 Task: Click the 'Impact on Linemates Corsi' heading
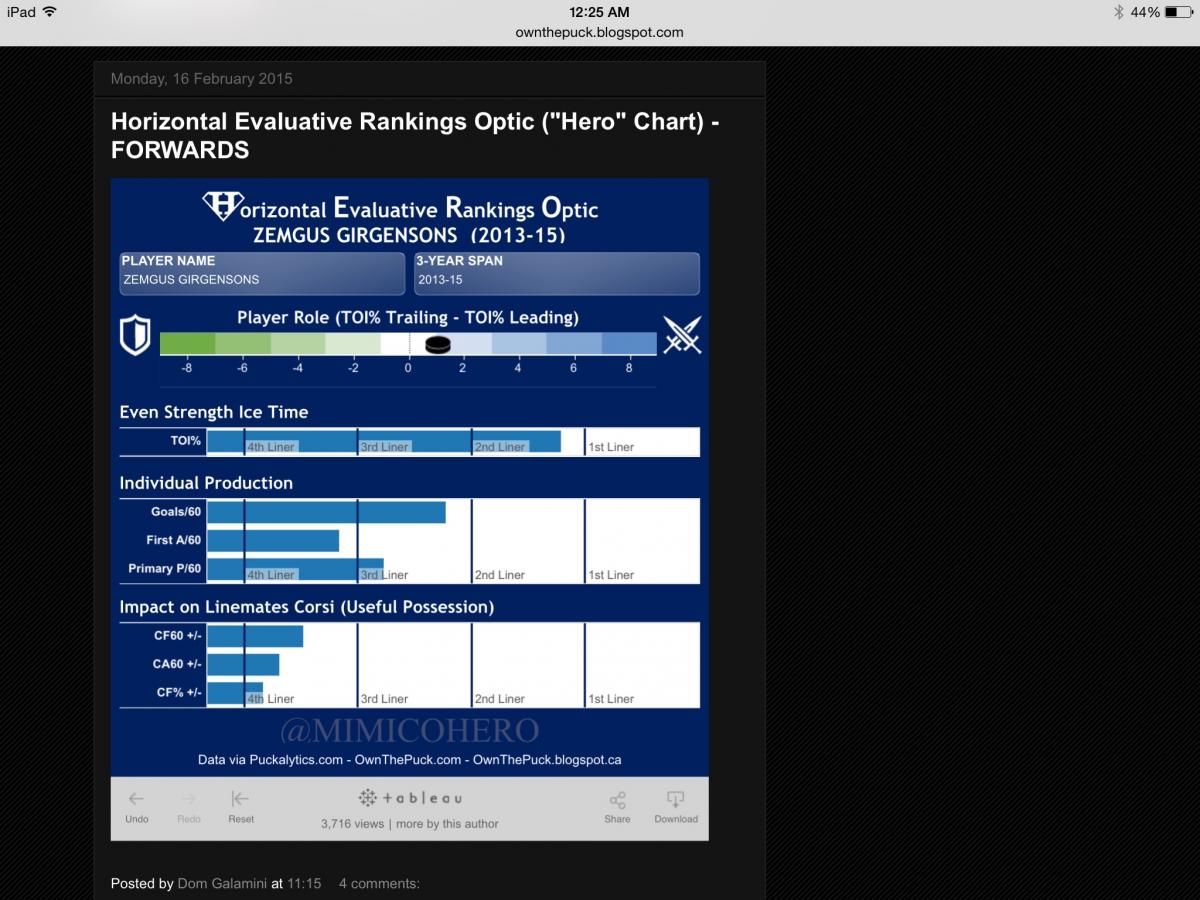[x=307, y=607]
